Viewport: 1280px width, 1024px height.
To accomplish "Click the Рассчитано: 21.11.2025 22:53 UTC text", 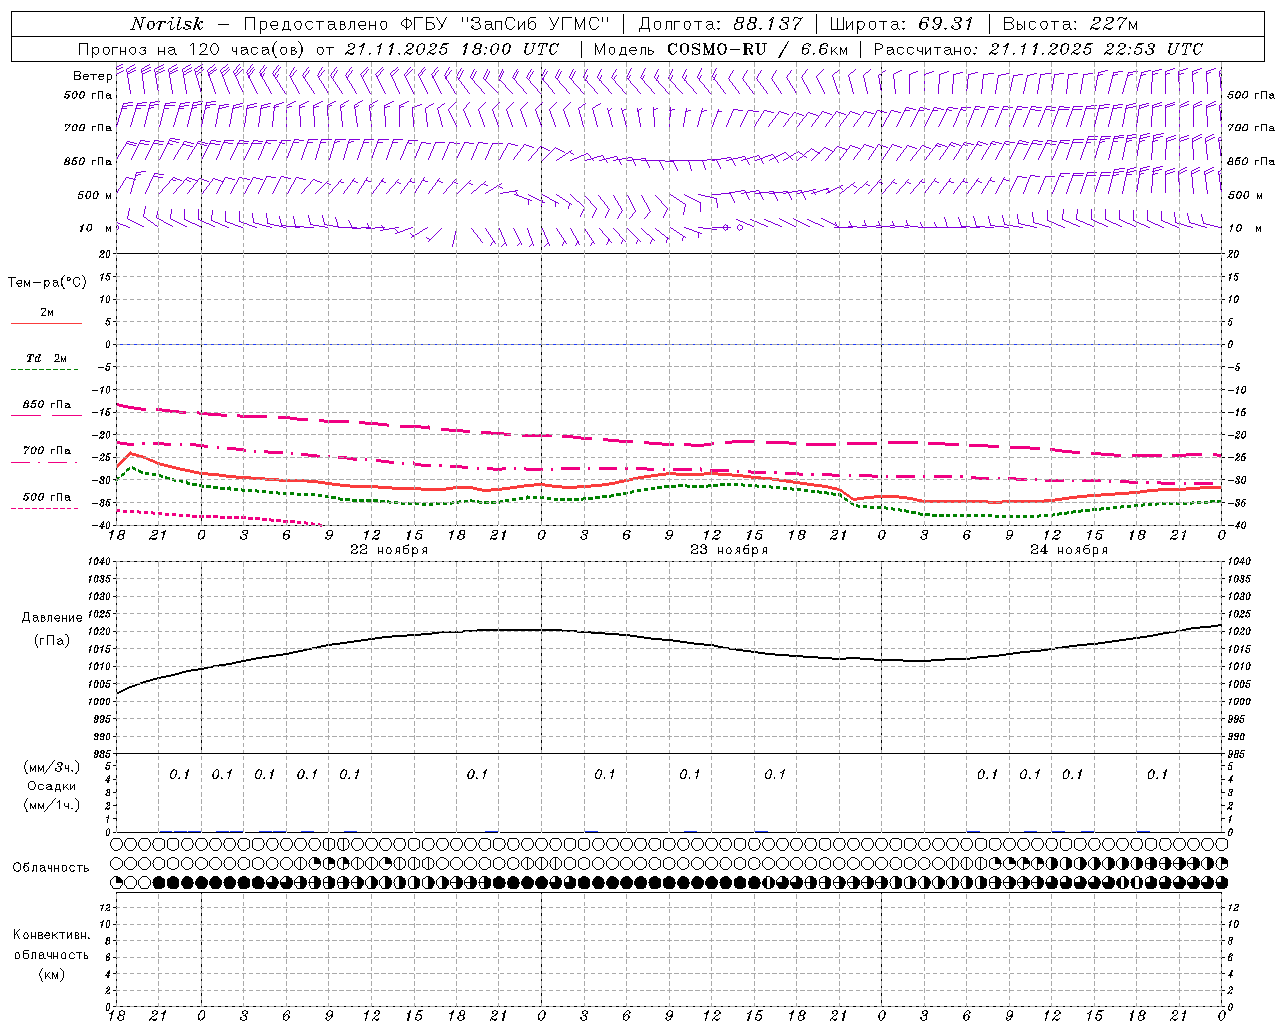I will (x=1038, y=49).
